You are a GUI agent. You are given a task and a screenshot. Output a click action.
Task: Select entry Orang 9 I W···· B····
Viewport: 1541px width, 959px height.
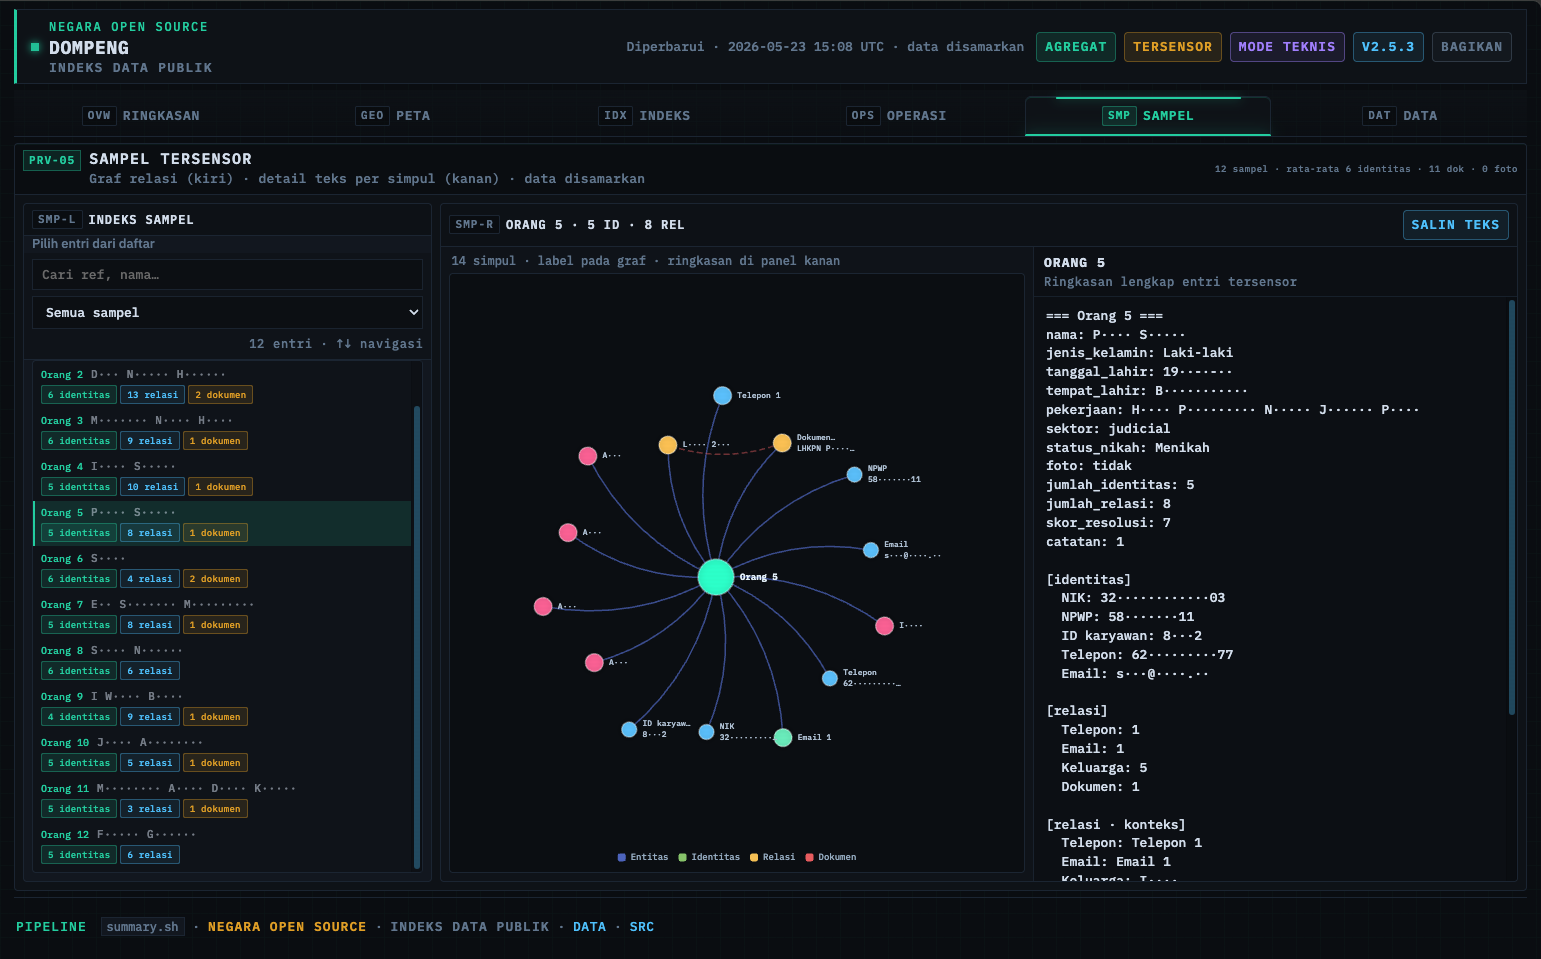(x=223, y=707)
